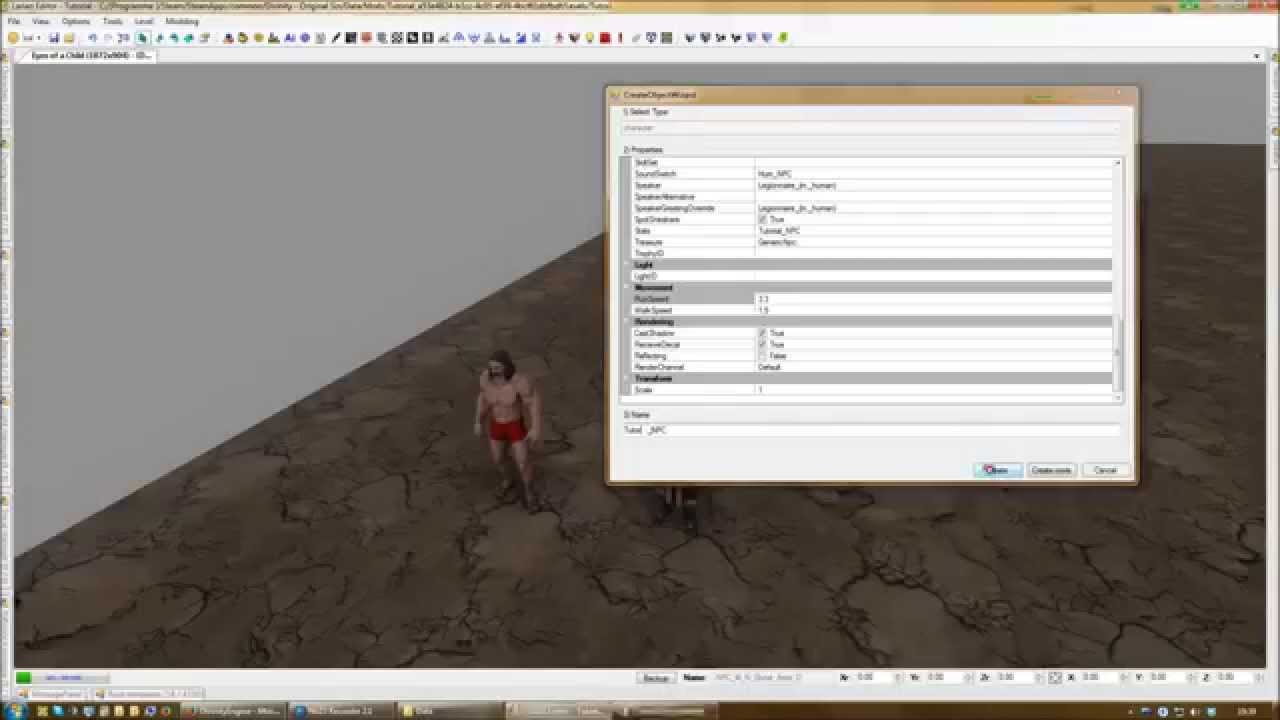Open the Tools menu
Viewport: 1280px width, 720px height.
point(113,21)
